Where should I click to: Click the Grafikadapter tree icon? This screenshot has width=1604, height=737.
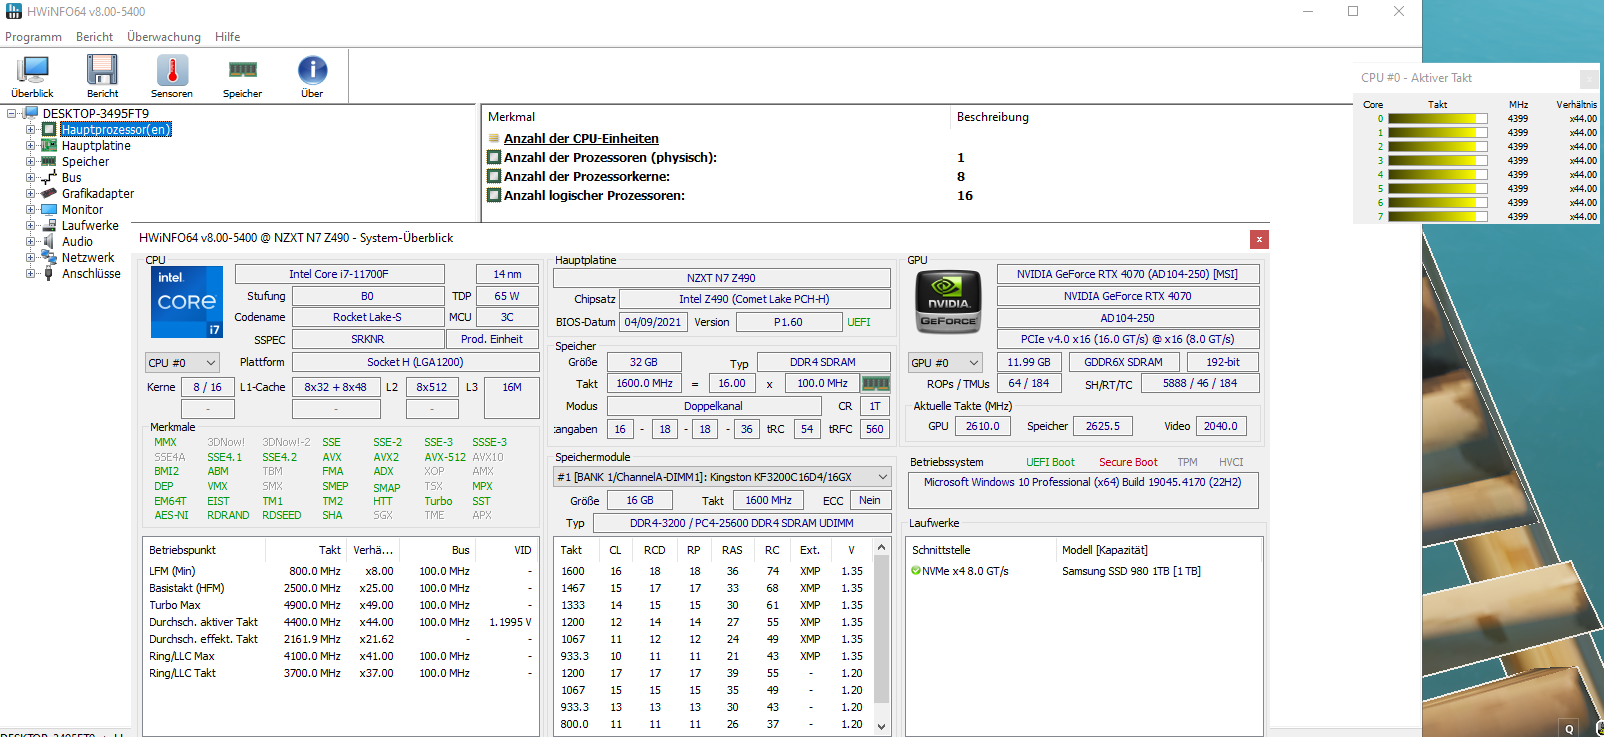pyautogui.click(x=48, y=193)
